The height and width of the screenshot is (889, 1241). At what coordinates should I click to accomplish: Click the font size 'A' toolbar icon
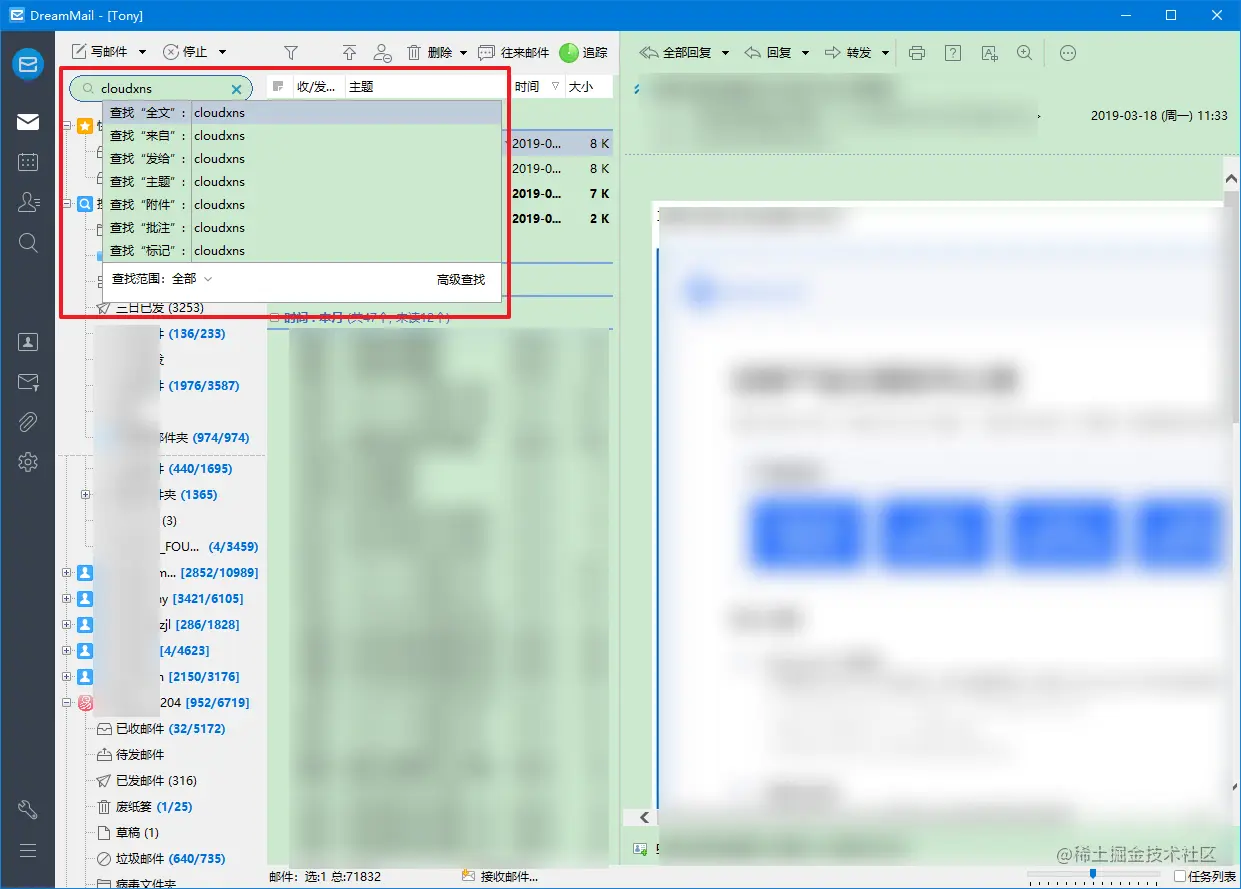989,52
